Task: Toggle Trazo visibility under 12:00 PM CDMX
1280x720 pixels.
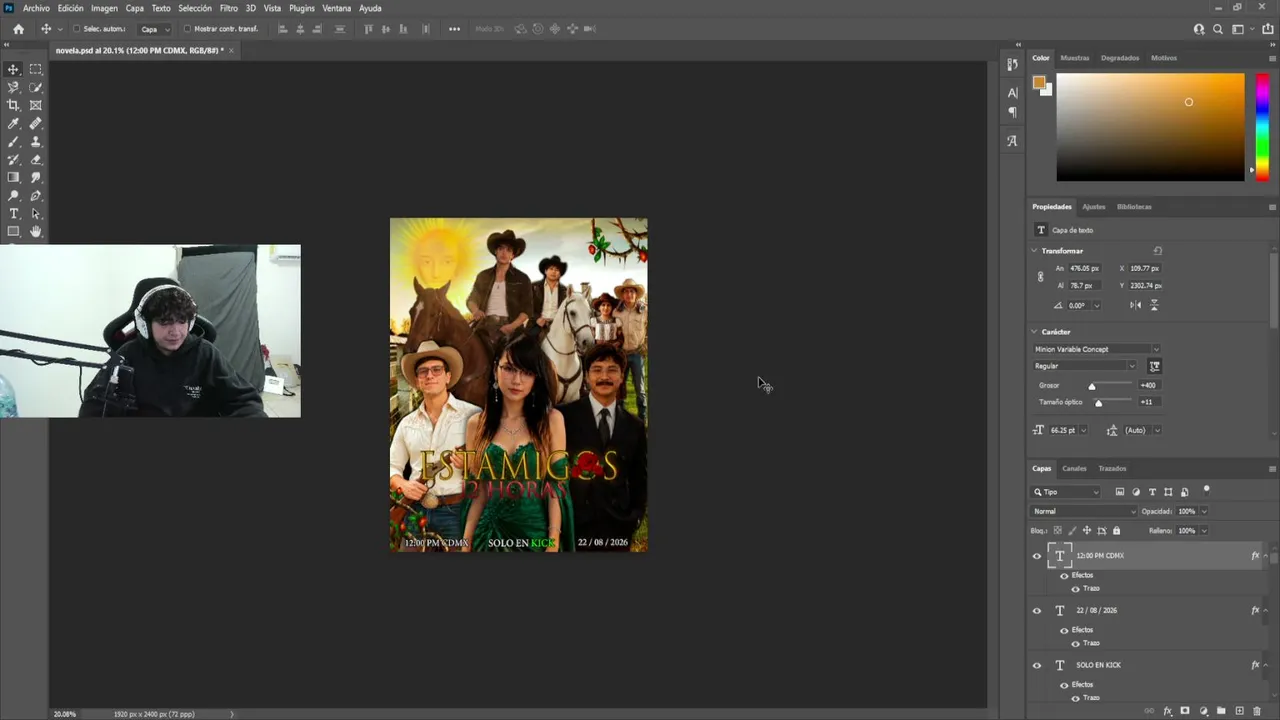Action: [x=1076, y=589]
